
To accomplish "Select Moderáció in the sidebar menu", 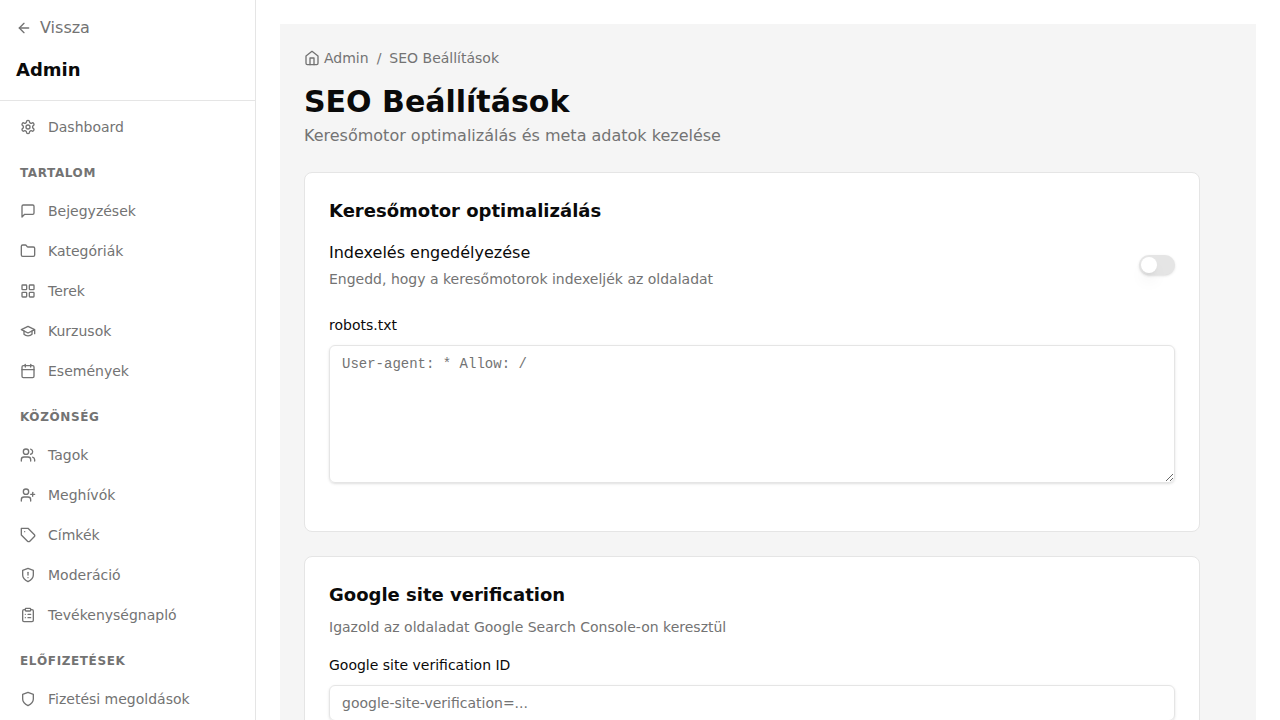I will click(x=86, y=574).
